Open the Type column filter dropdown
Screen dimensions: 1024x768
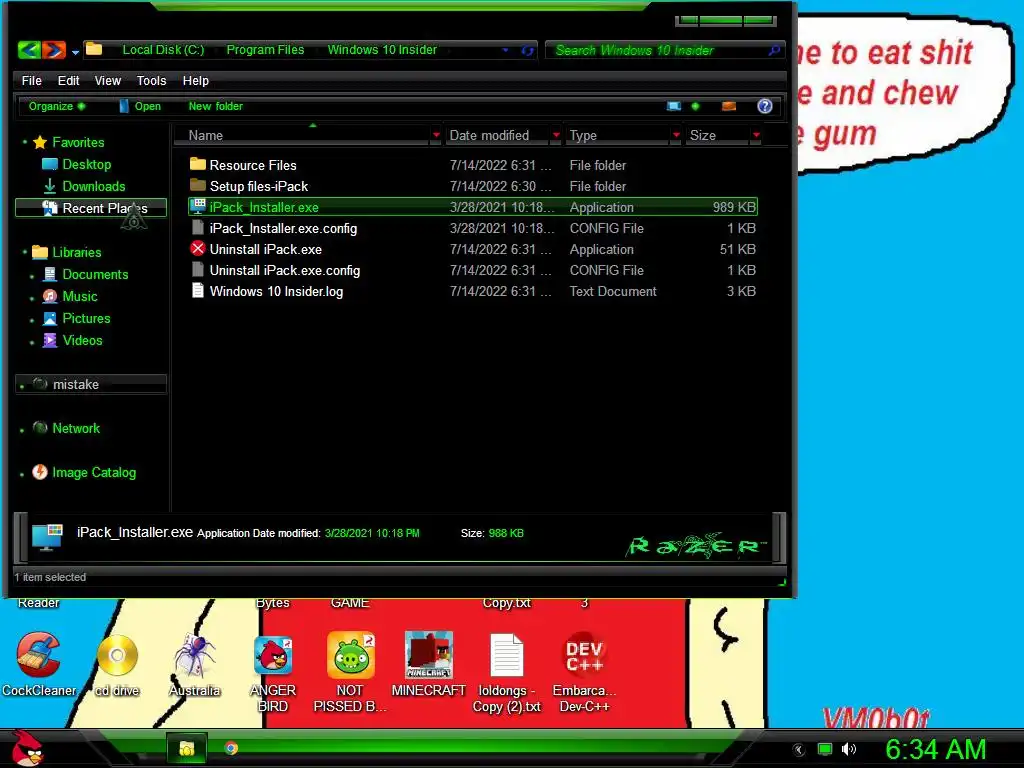677,135
